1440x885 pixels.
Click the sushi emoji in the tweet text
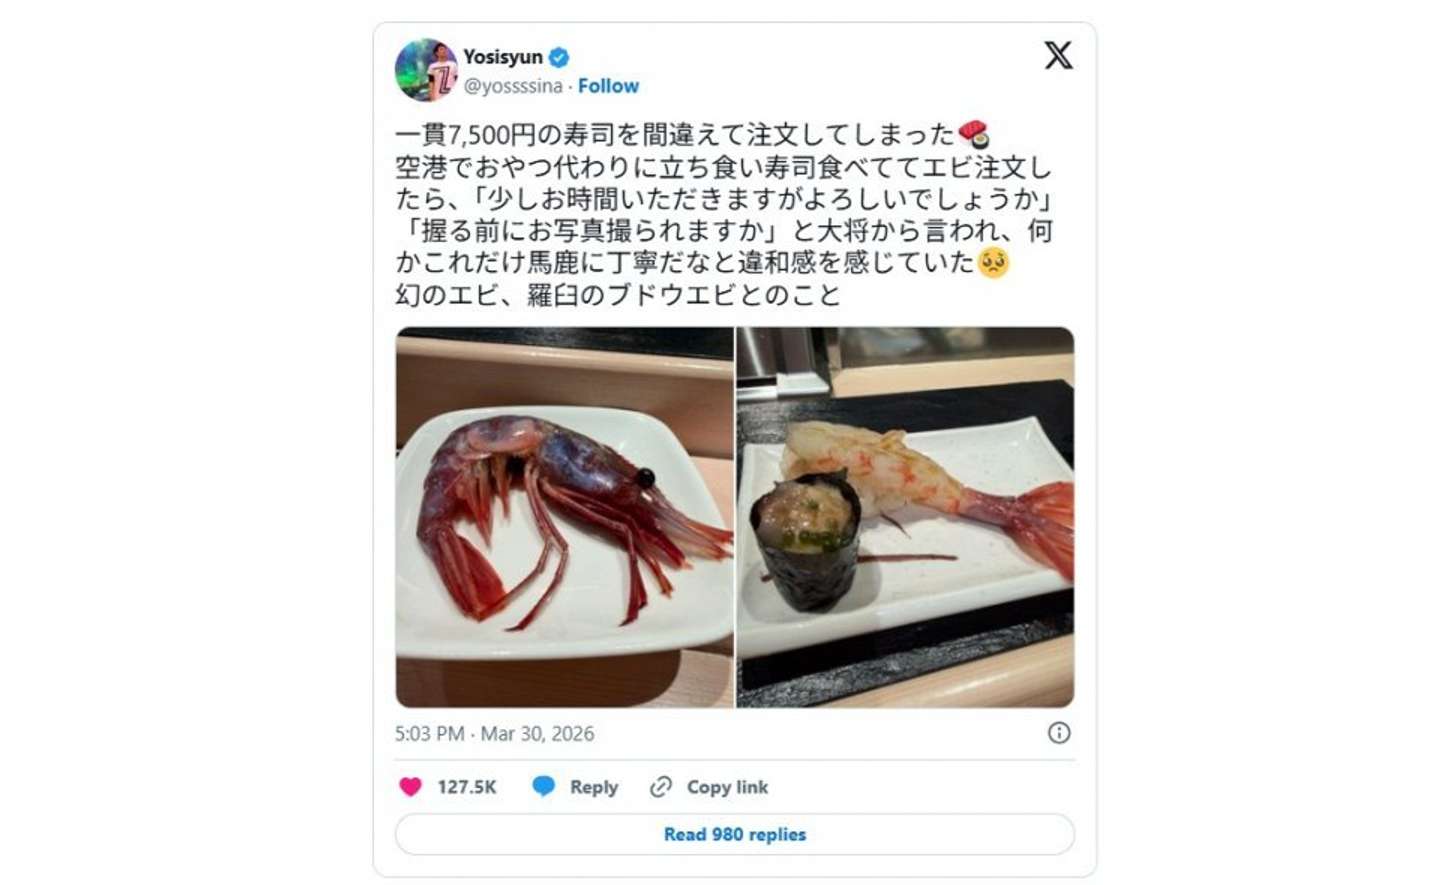coord(973,134)
